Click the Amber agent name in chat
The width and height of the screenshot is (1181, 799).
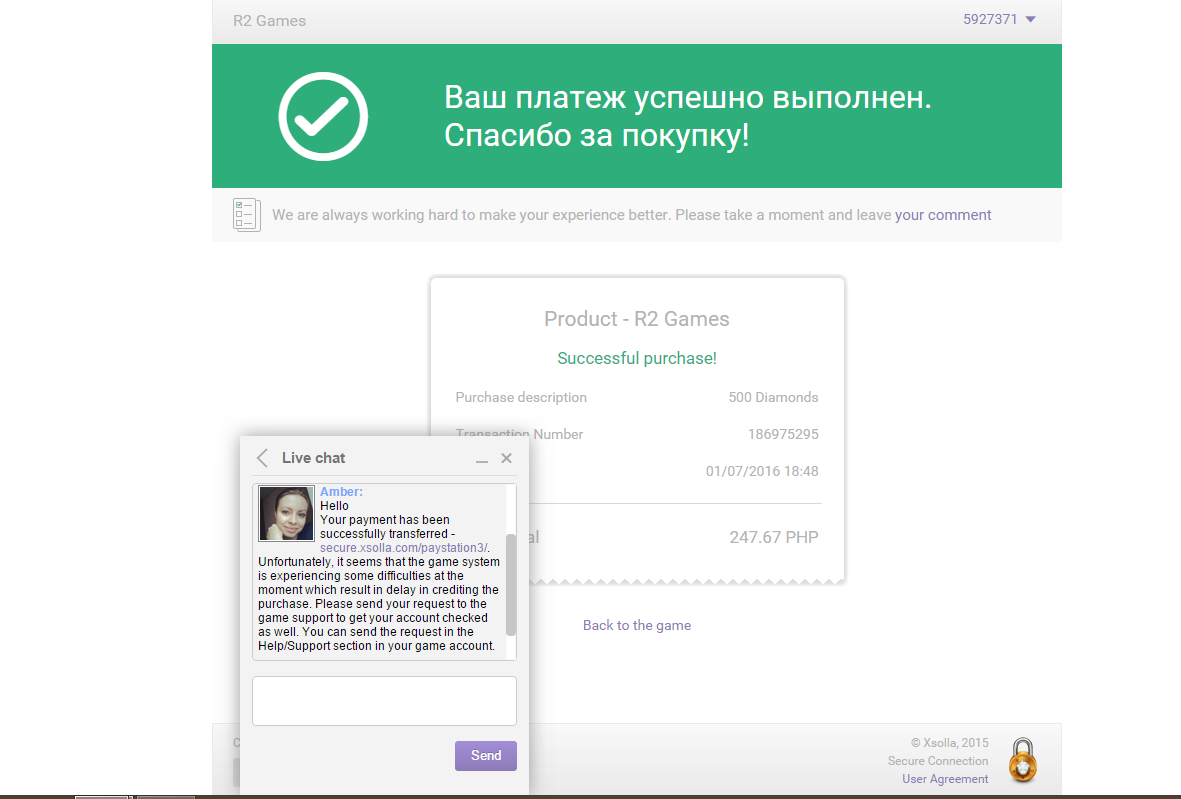click(341, 492)
